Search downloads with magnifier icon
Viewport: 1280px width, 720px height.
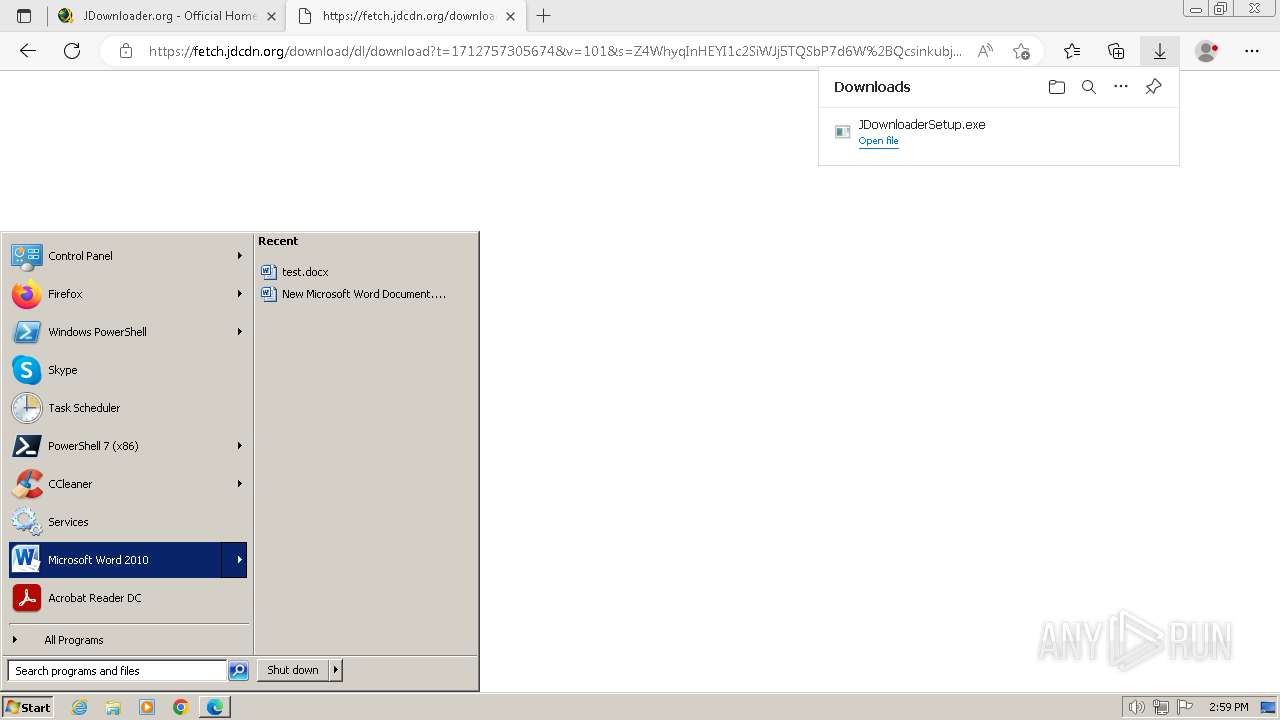pyautogui.click(x=1089, y=87)
